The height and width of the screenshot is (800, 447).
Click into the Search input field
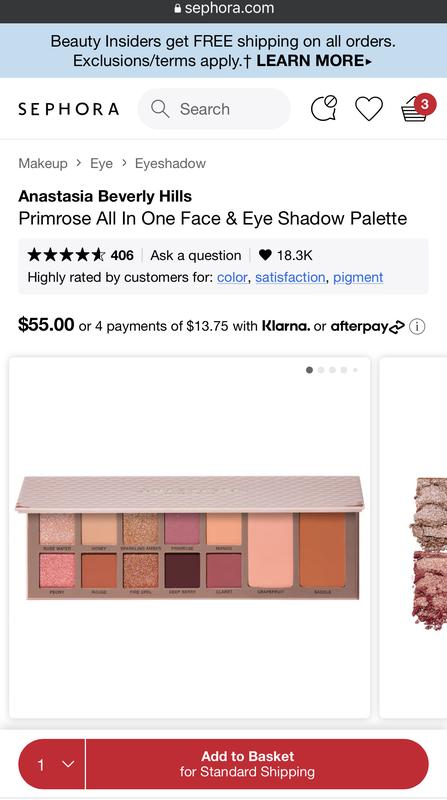[214, 109]
